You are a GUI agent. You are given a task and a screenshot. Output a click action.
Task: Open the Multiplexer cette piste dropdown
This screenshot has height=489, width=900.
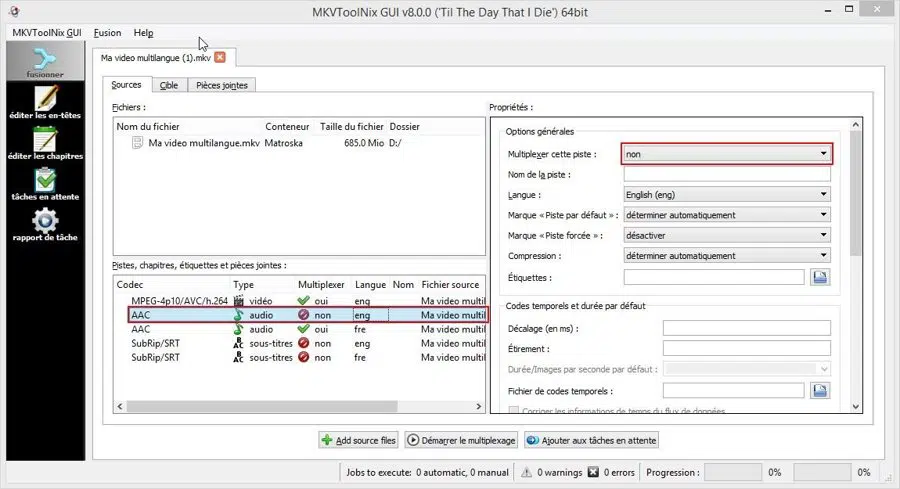tap(727, 154)
